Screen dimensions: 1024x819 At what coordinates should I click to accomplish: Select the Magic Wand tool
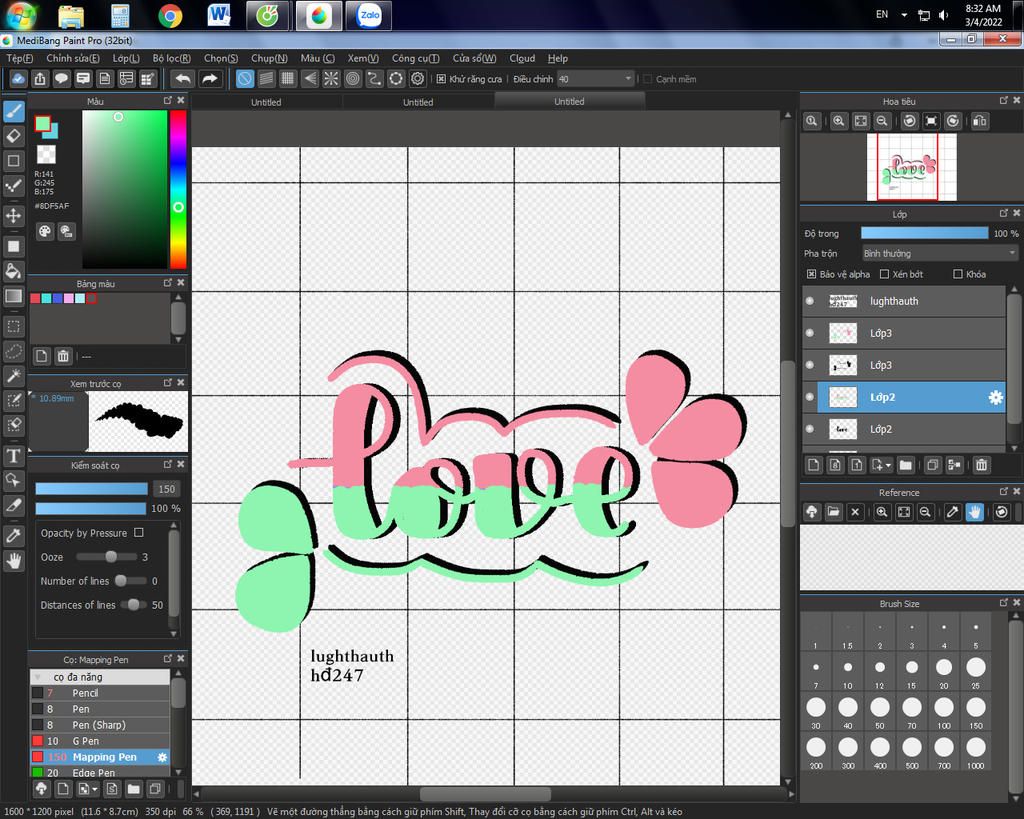[14, 376]
